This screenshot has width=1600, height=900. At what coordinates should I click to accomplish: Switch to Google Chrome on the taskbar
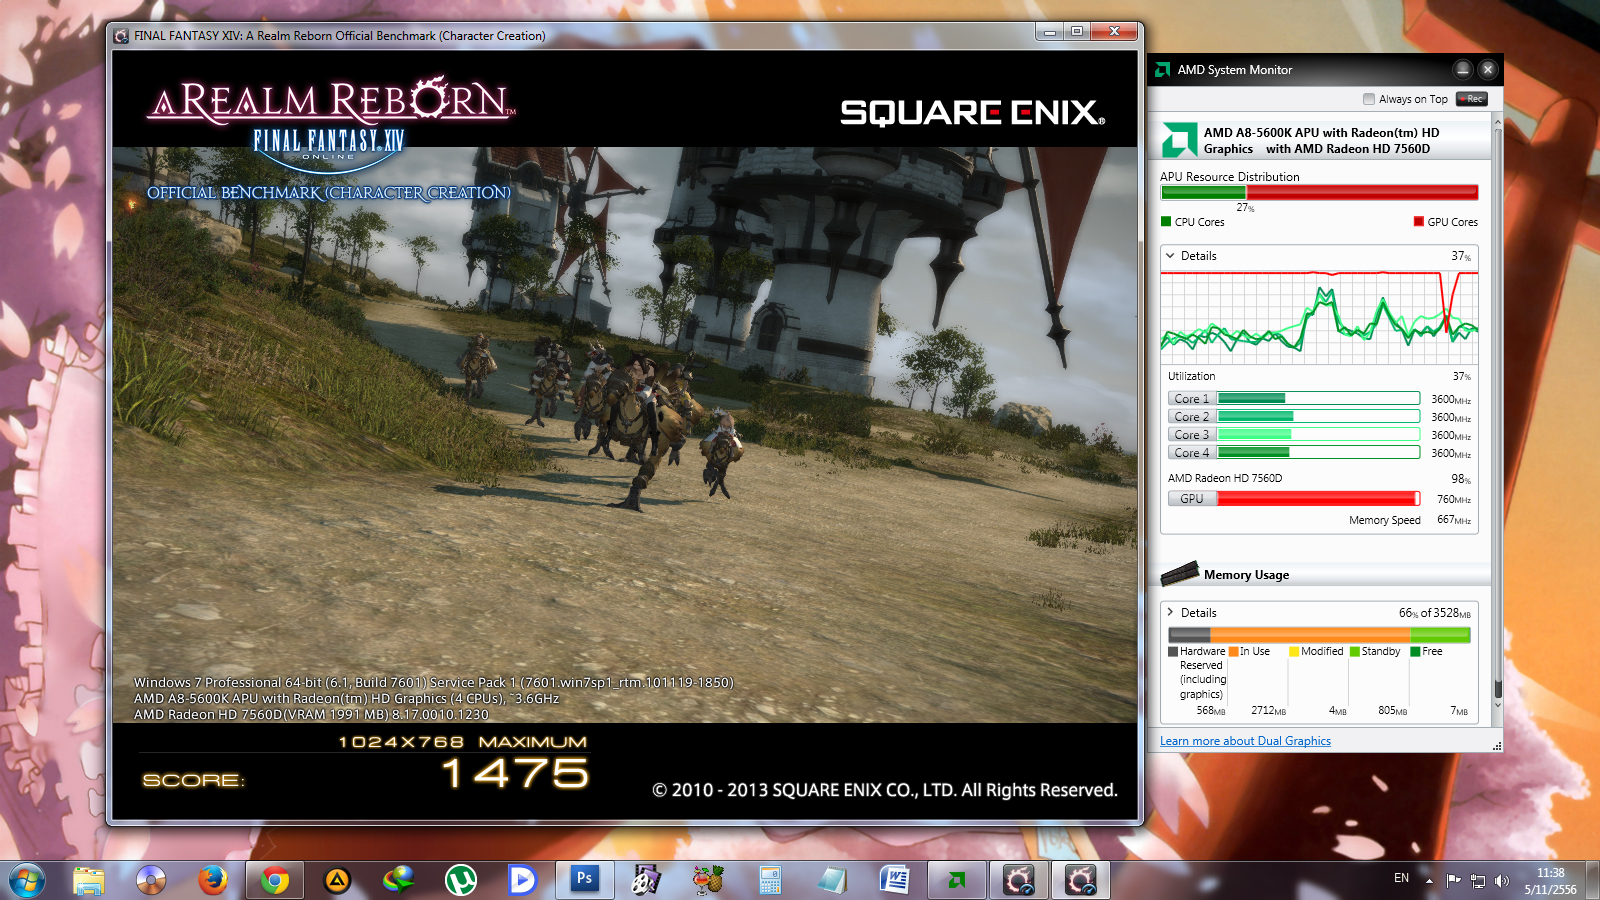pyautogui.click(x=275, y=880)
